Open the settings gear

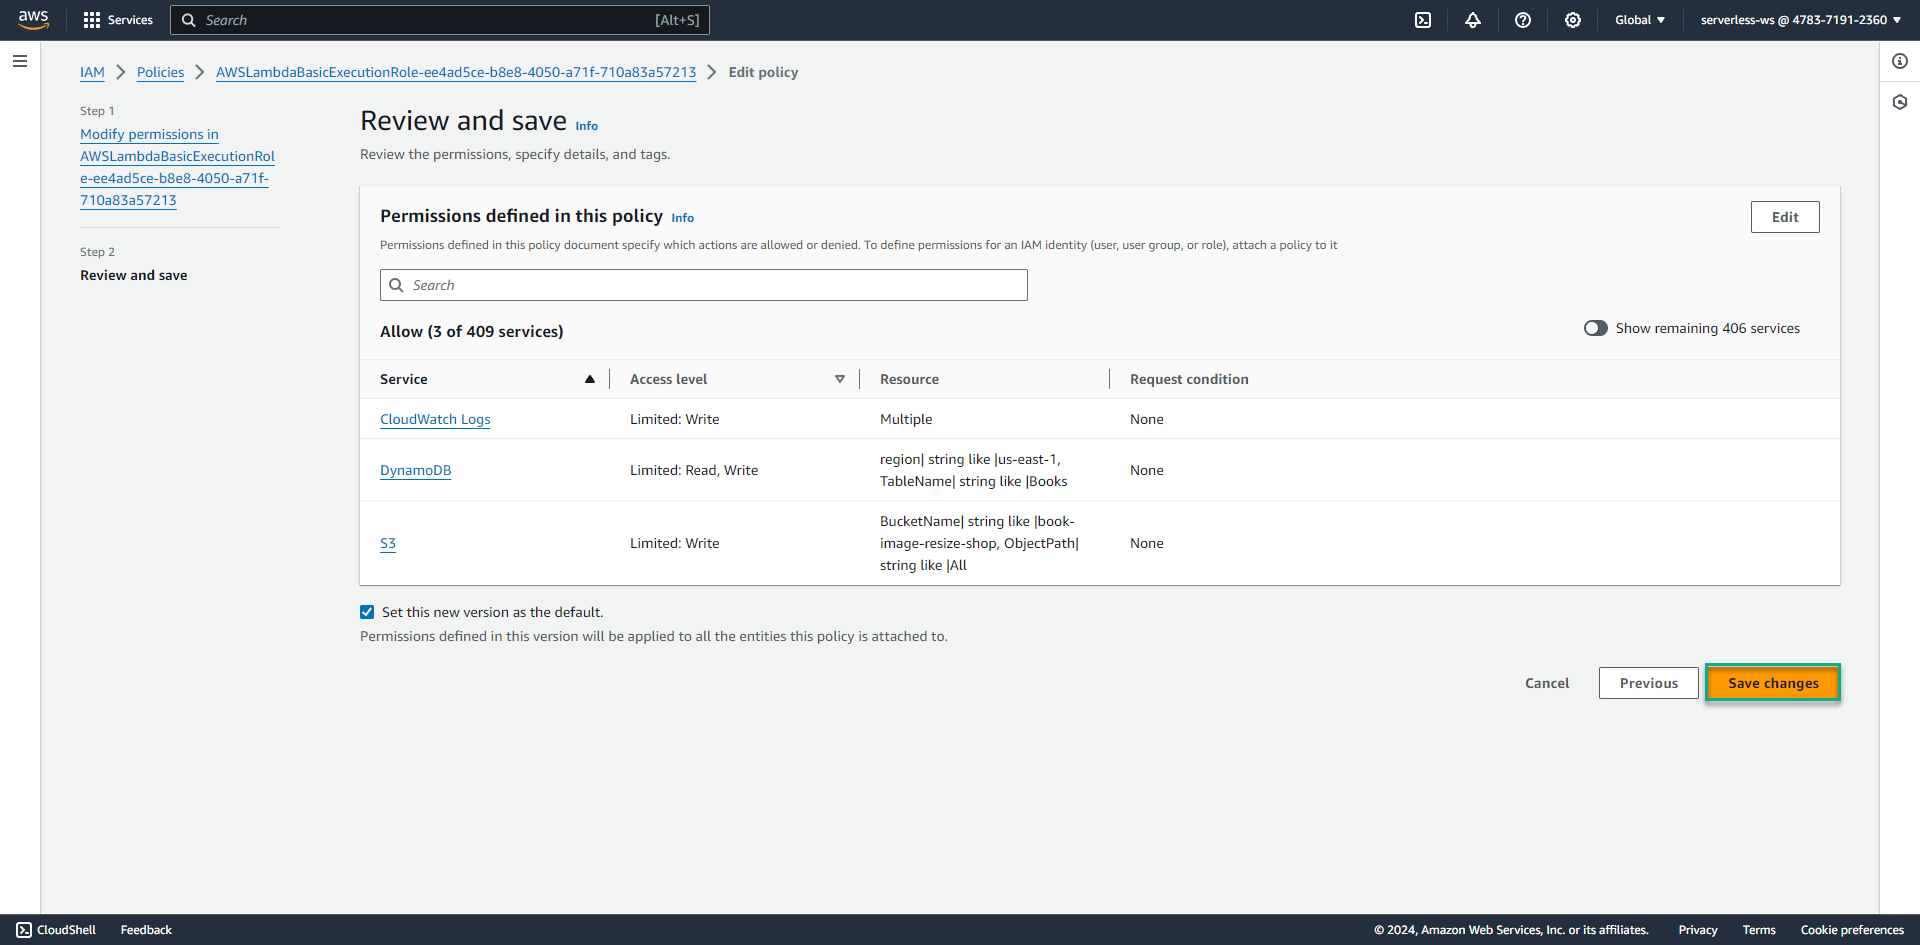1573,20
